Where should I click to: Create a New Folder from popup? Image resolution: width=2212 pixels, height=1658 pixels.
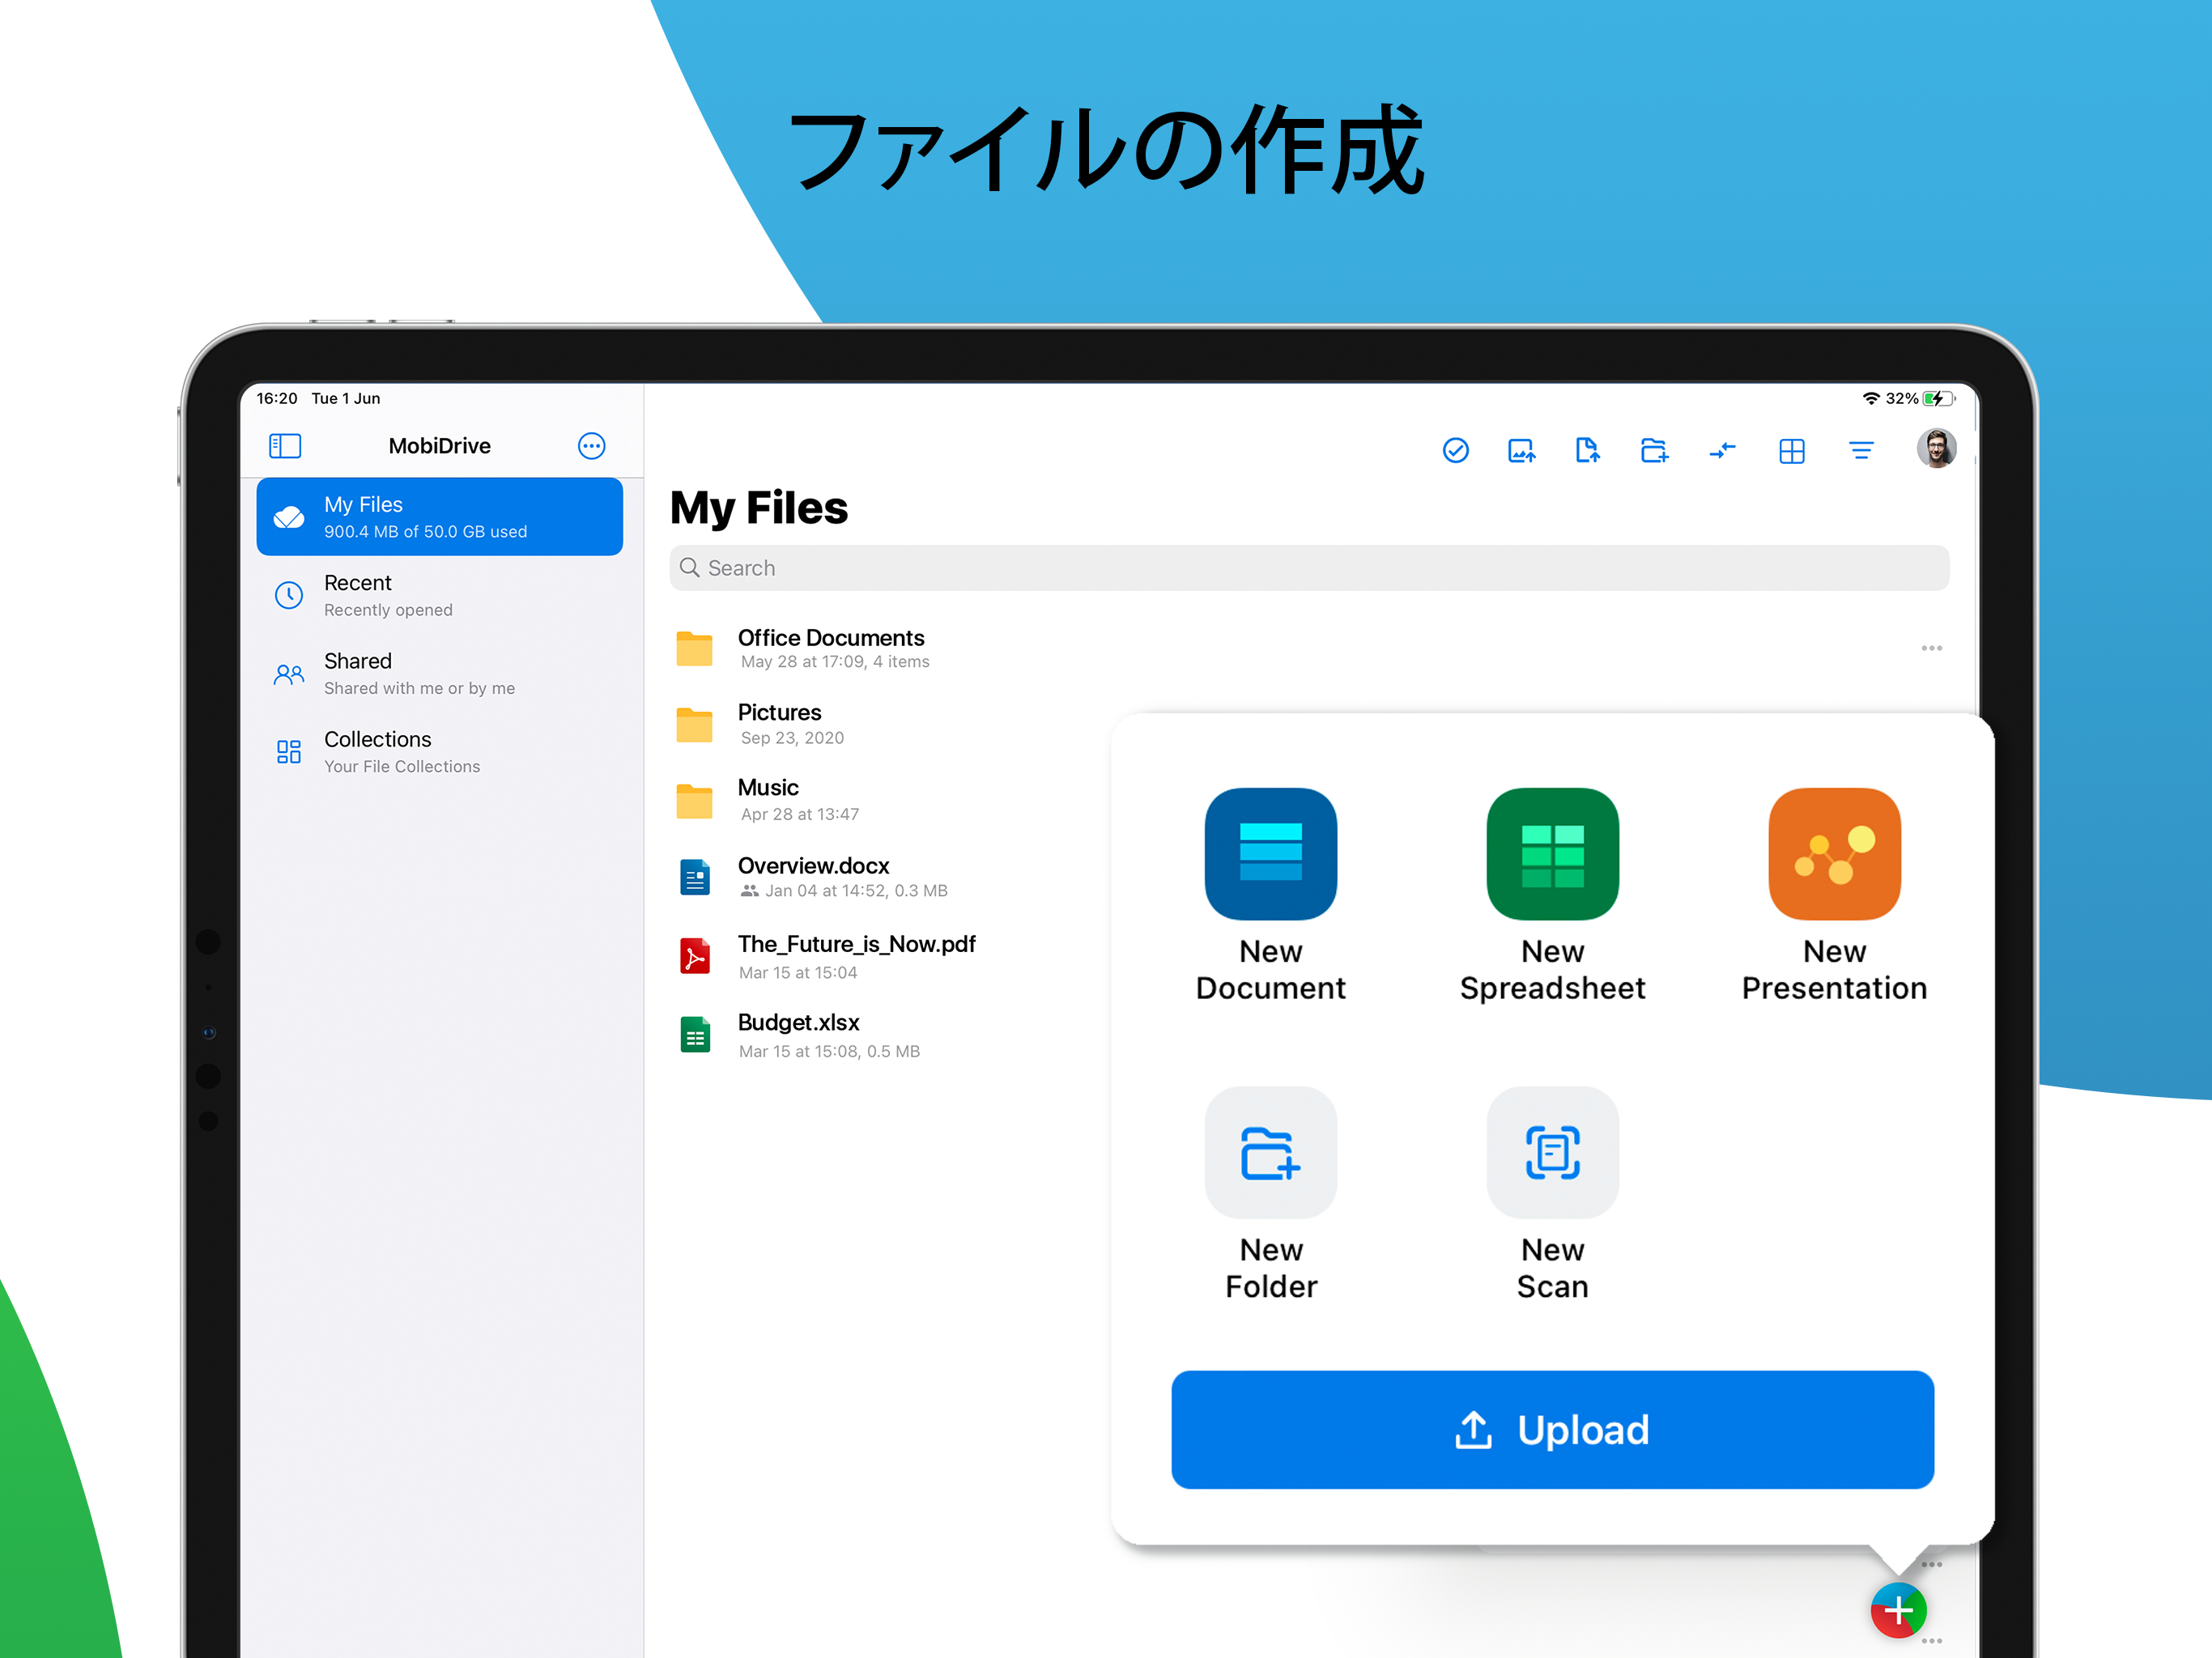tap(1270, 1152)
